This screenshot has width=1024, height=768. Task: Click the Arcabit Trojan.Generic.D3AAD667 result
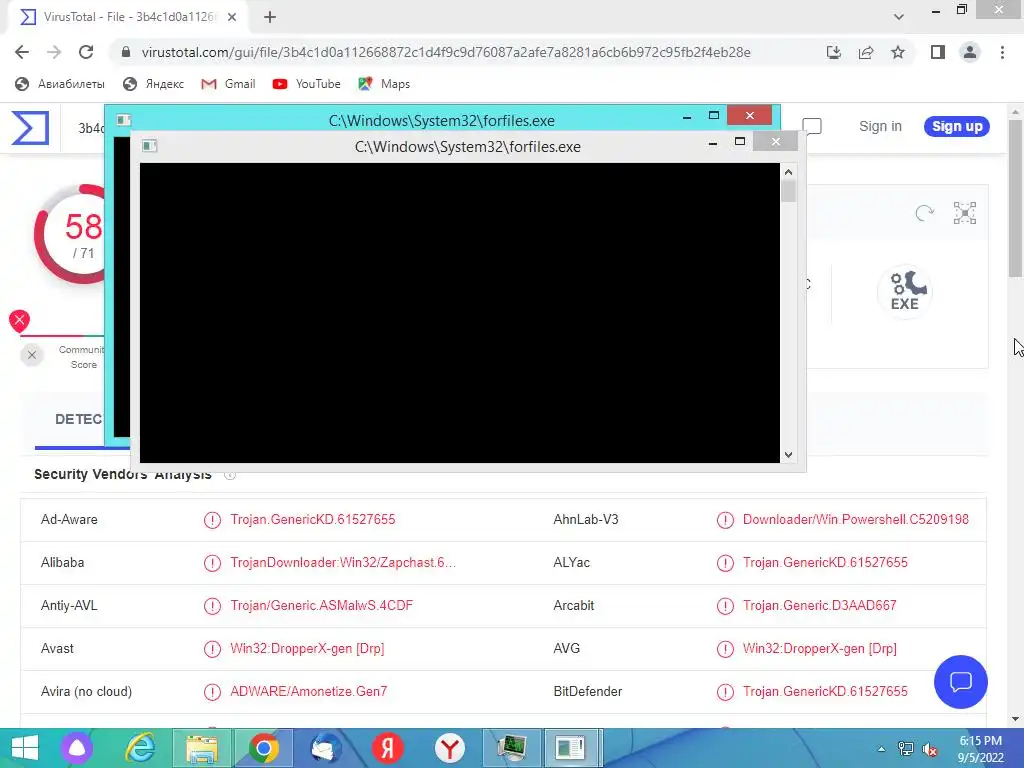820,605
